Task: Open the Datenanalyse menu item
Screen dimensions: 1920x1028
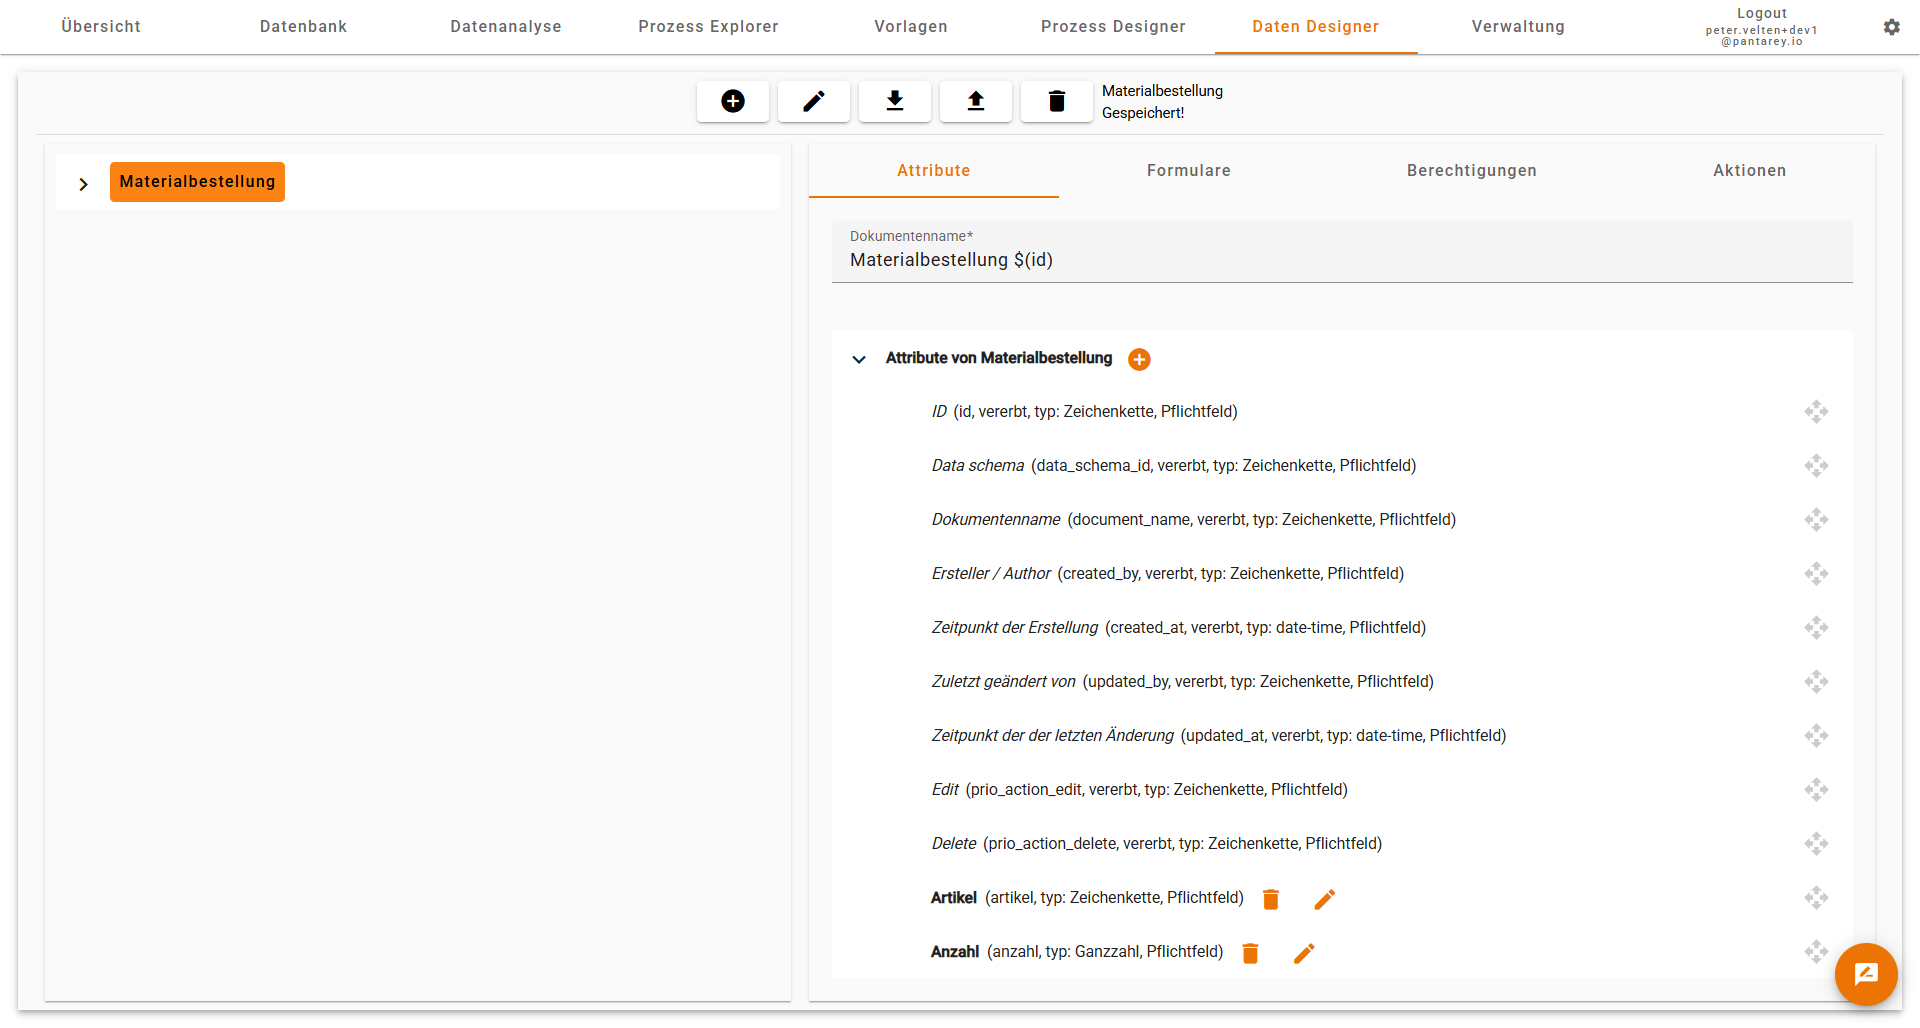Action: pos(506,27)
